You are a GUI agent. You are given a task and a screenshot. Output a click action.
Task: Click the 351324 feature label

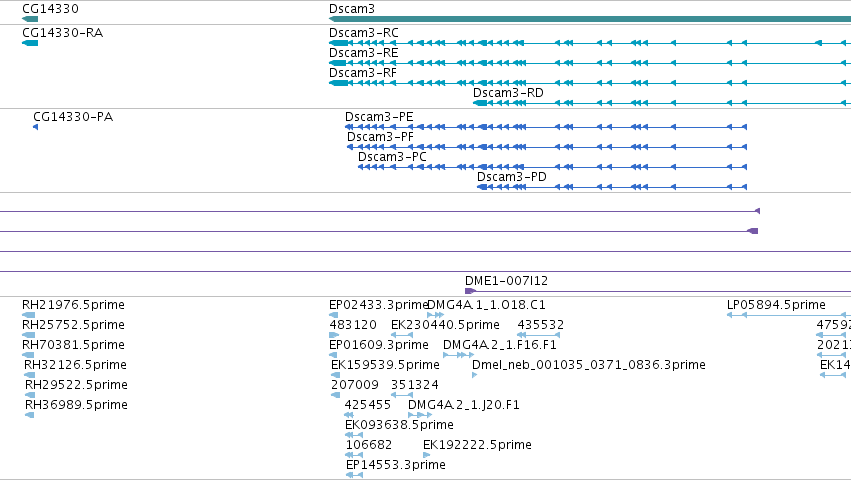coord(415,385)
